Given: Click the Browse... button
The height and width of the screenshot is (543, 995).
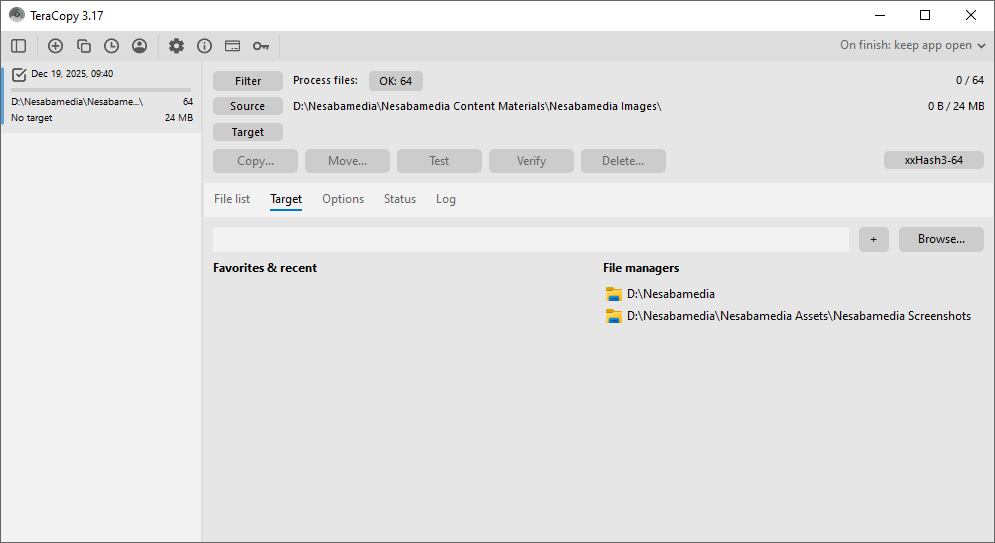Looking at the screenshot, I should point(940,239).
